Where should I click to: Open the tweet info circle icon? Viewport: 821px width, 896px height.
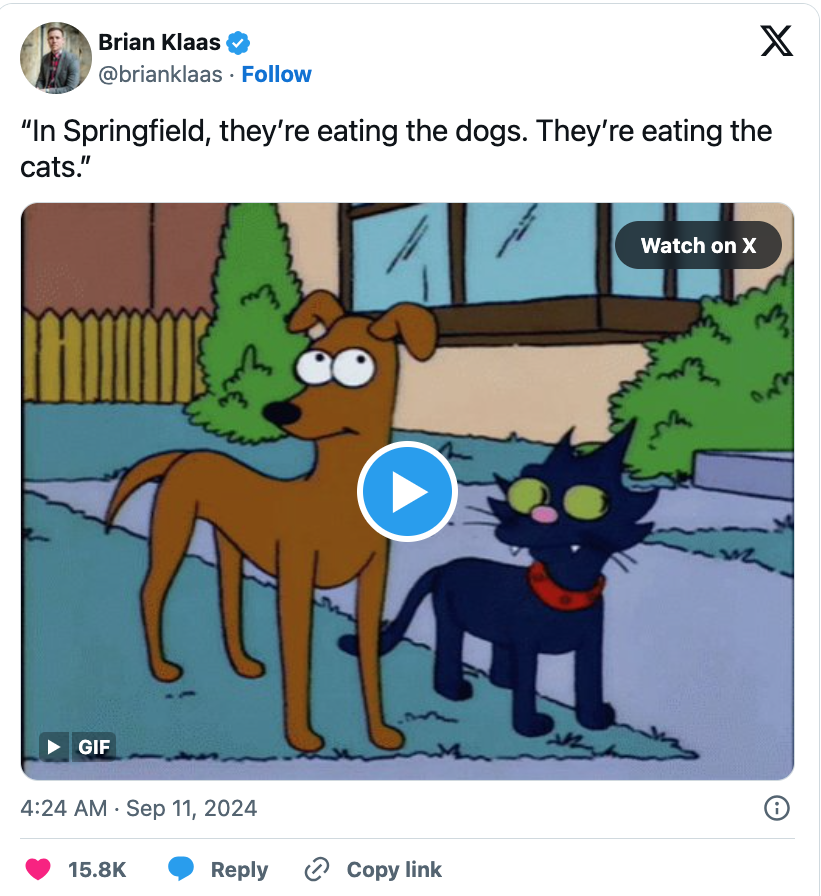click(776, 808)
